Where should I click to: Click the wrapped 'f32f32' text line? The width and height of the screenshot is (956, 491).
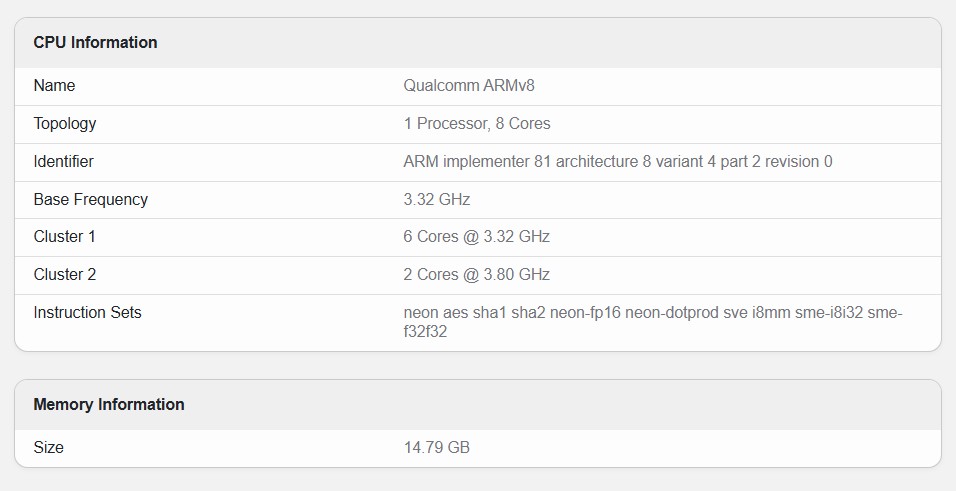pos(425,332)
